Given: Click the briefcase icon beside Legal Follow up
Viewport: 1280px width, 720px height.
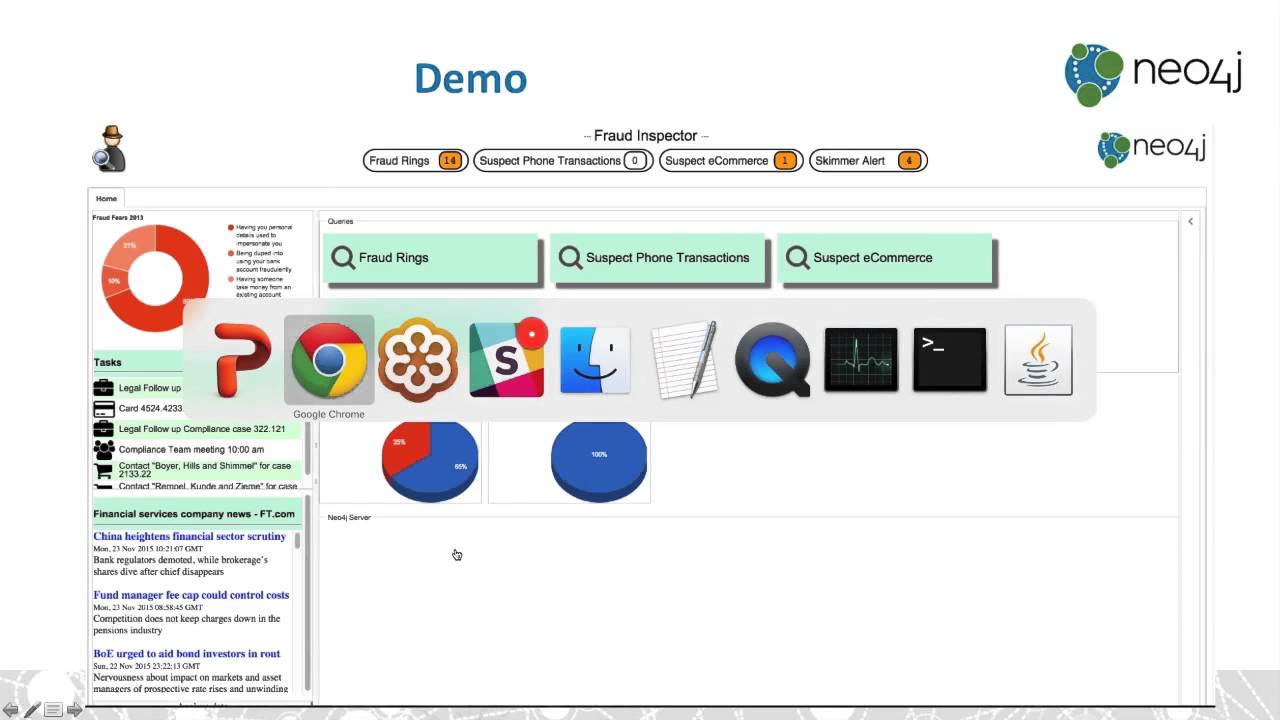Looking at the screenshot, I should (103, 388).
